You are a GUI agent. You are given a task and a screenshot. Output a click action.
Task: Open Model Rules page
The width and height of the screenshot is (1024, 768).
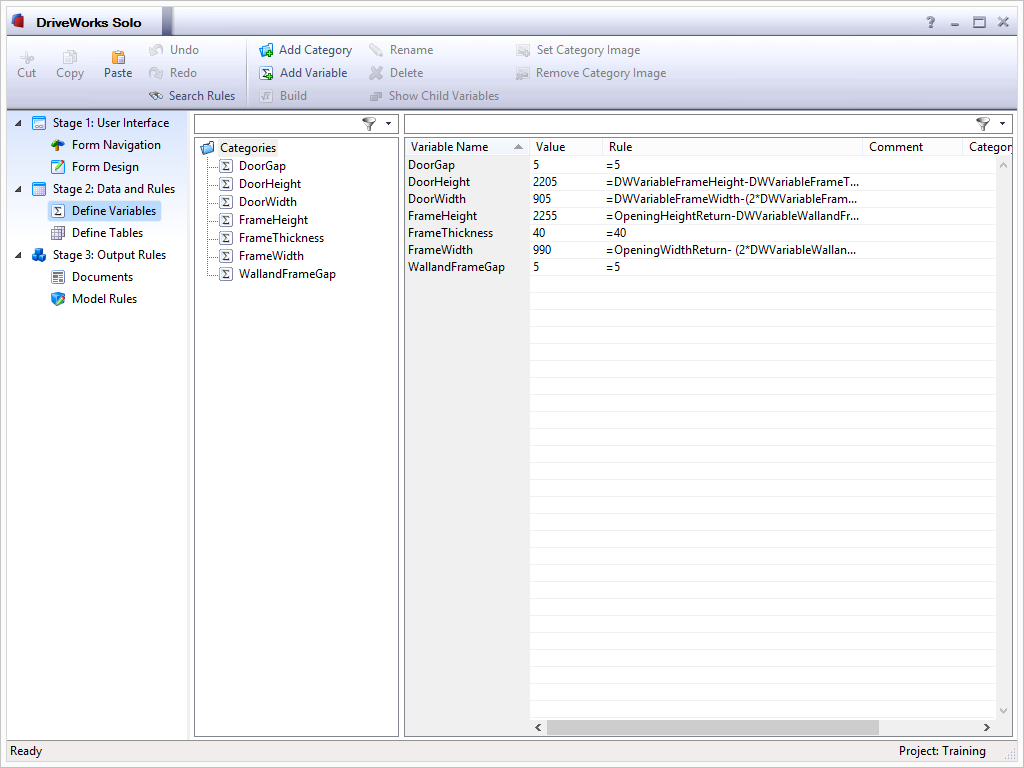(104, 299)
